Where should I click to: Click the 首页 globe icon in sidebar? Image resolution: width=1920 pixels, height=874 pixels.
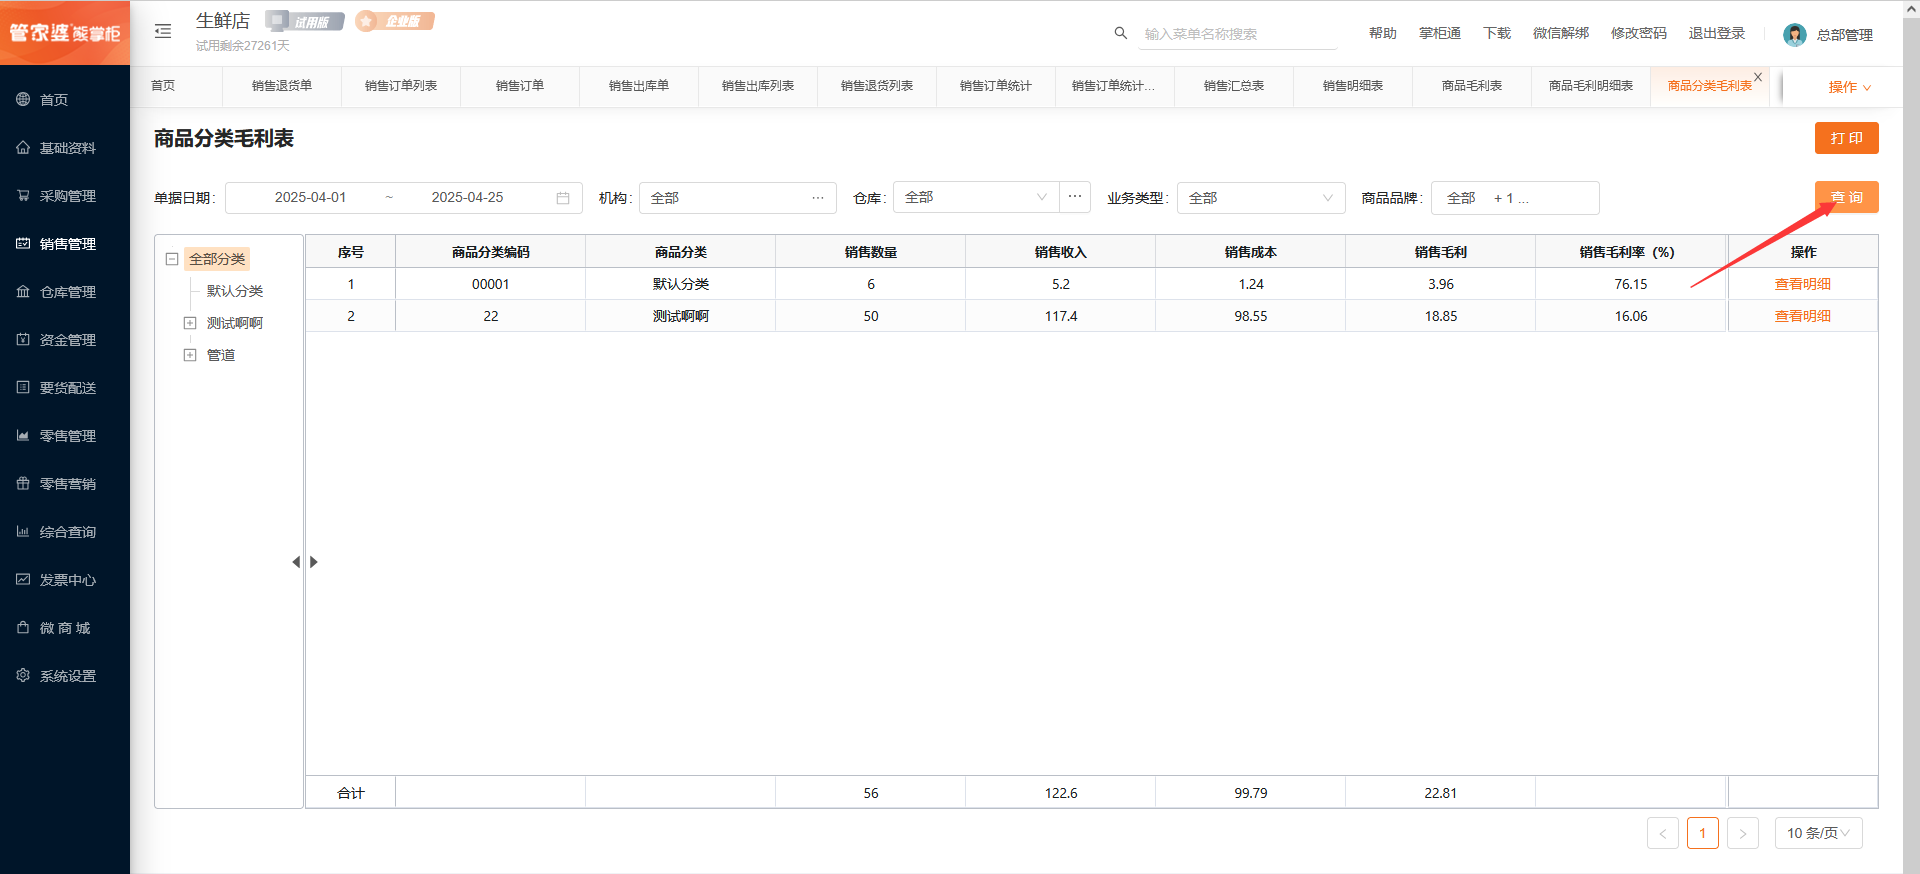click(23, 99)
